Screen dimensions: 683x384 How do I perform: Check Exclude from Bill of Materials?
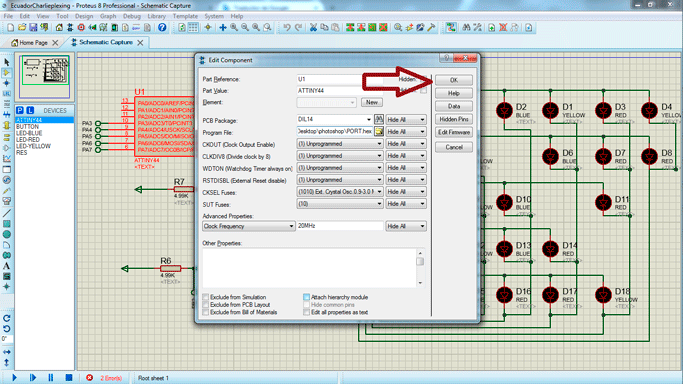pyautogui.click(x=206, y=312)
